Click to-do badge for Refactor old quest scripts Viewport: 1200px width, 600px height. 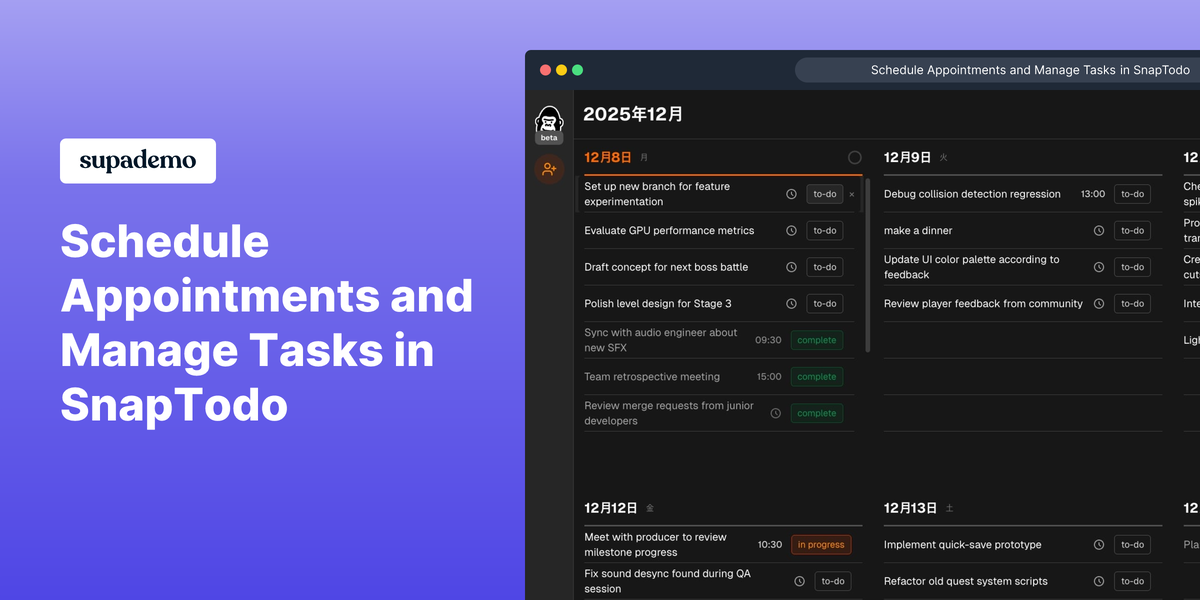[1132, 581]
